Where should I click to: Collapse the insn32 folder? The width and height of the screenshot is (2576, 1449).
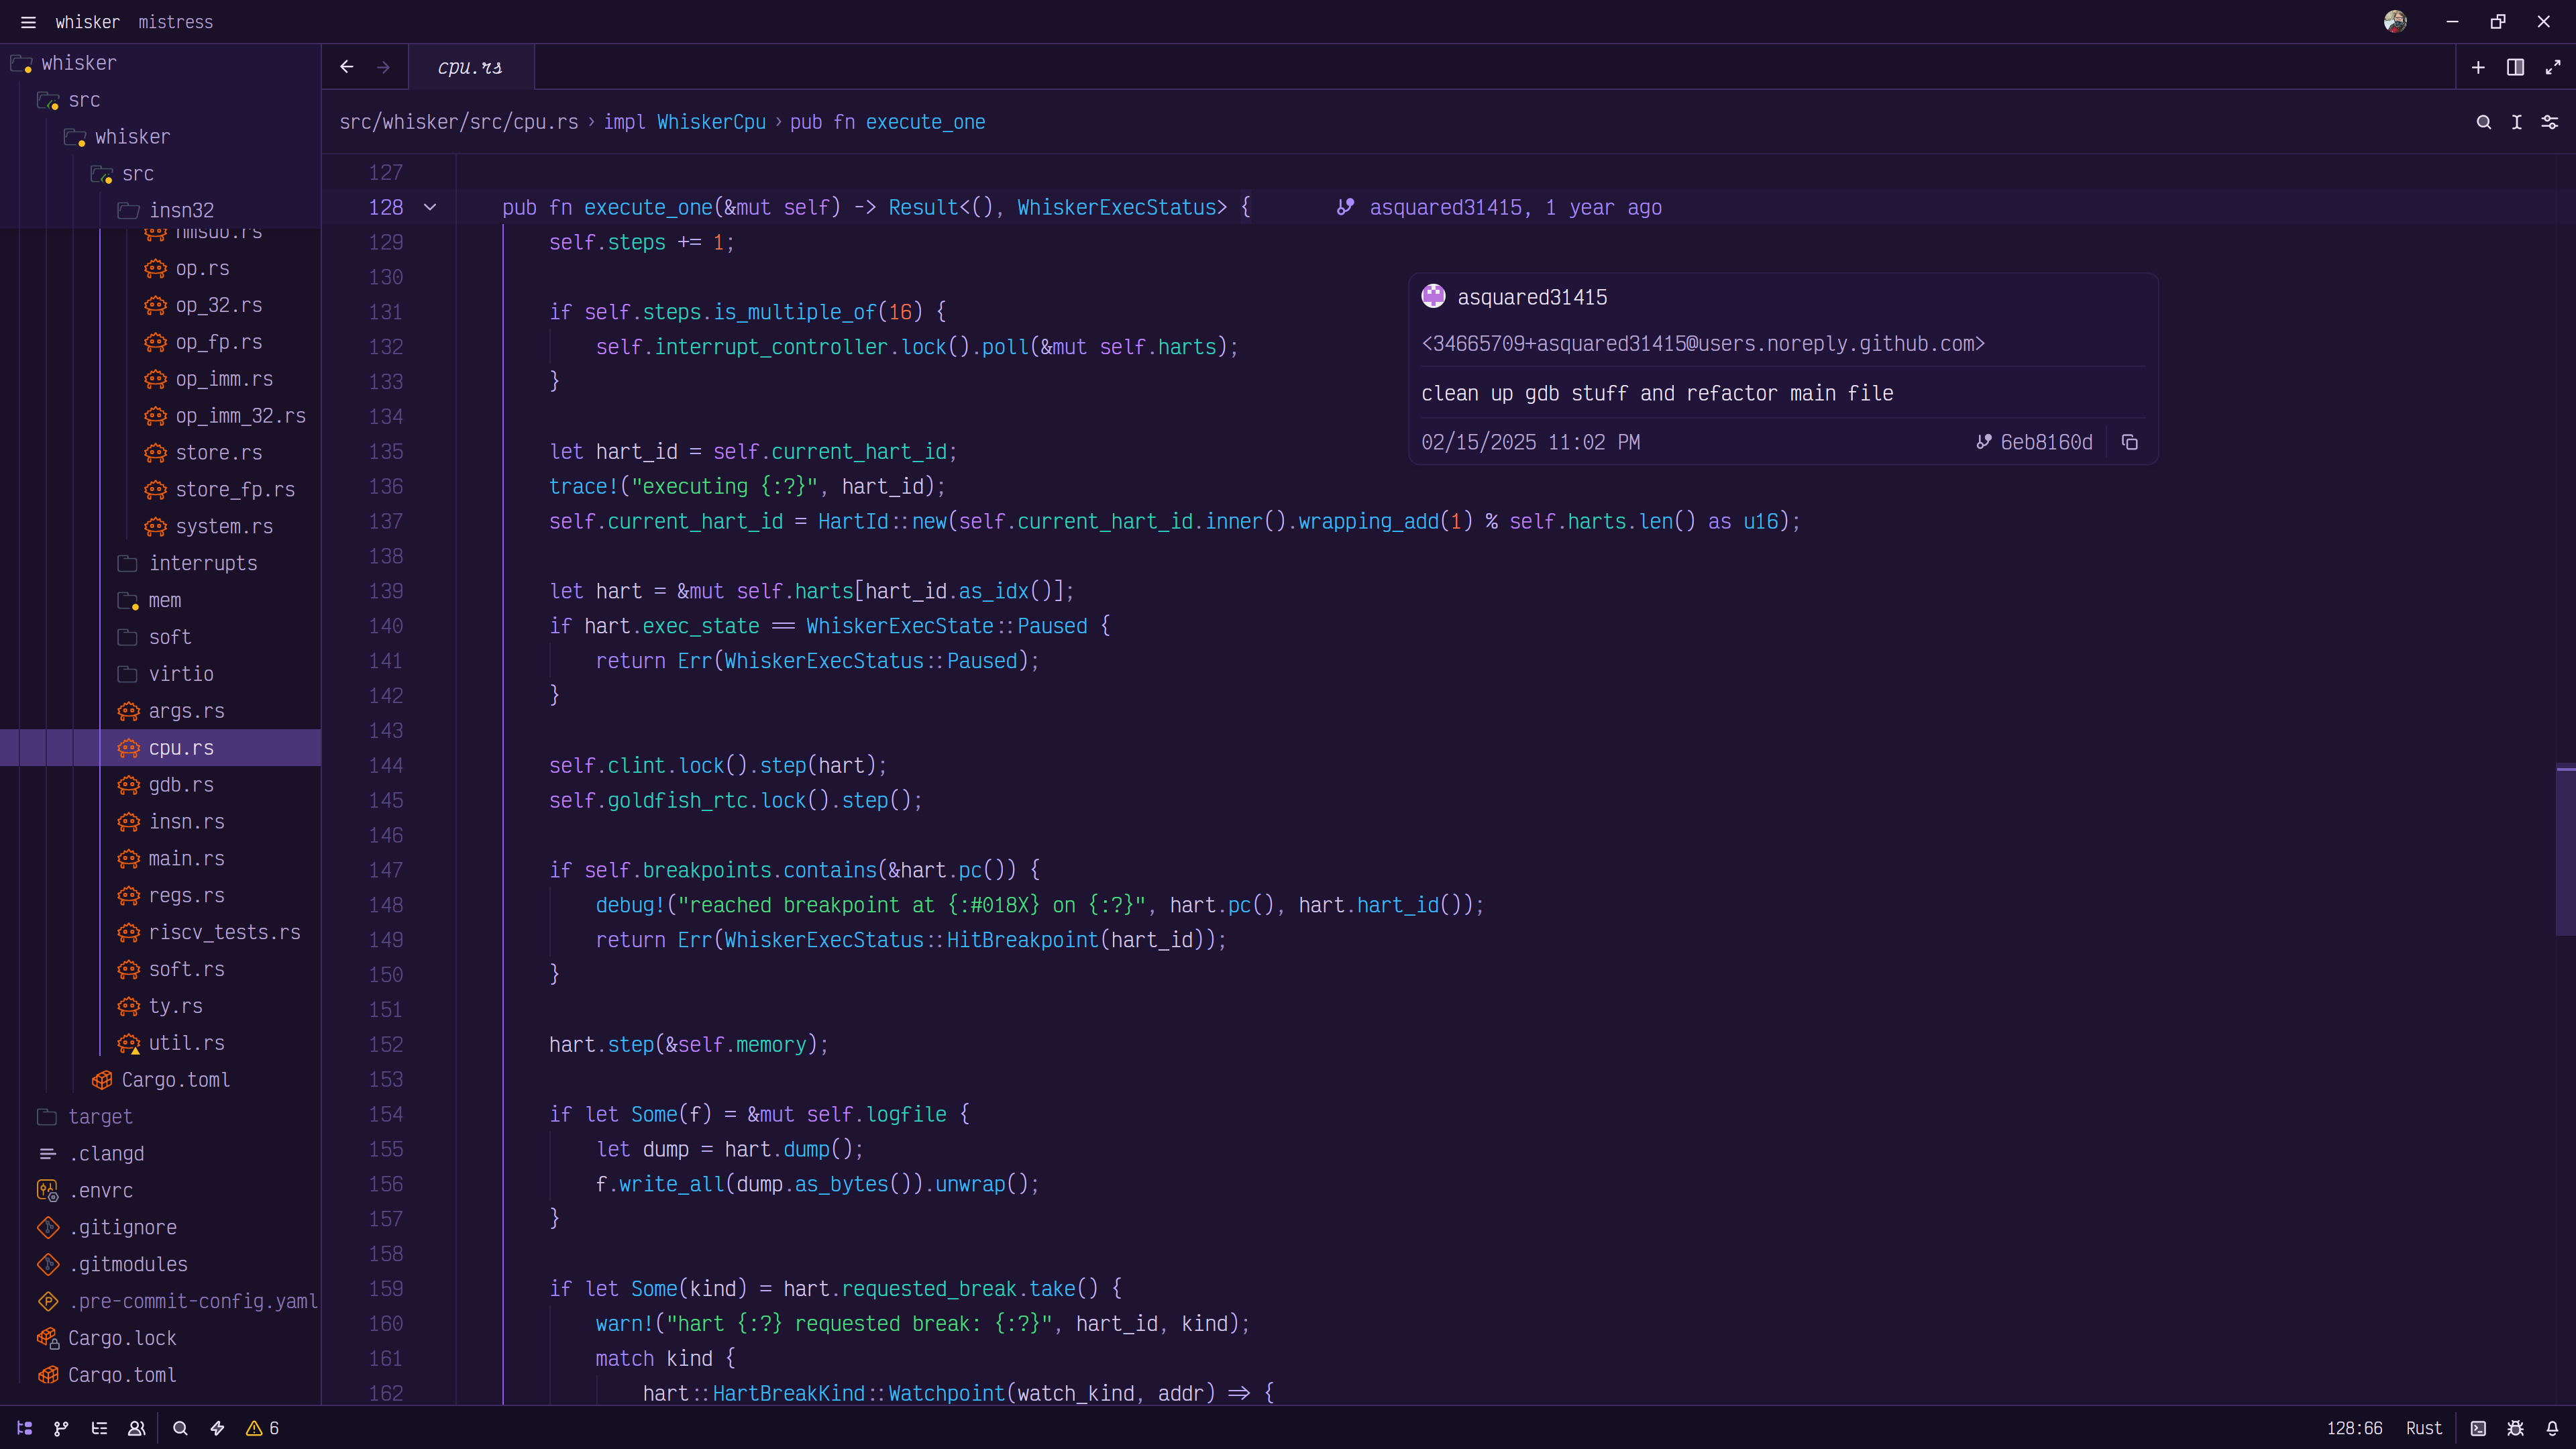click(160, 210)
